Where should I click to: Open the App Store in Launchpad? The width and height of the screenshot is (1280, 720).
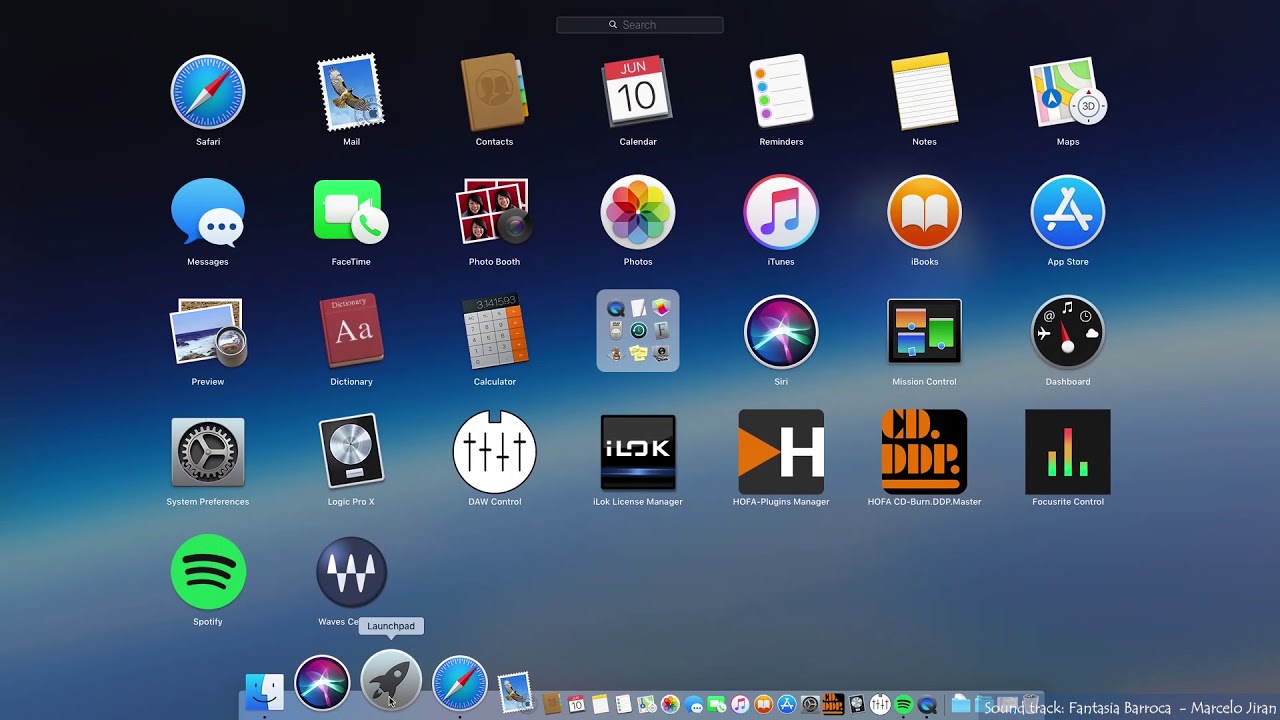[x=1068, y=212]
